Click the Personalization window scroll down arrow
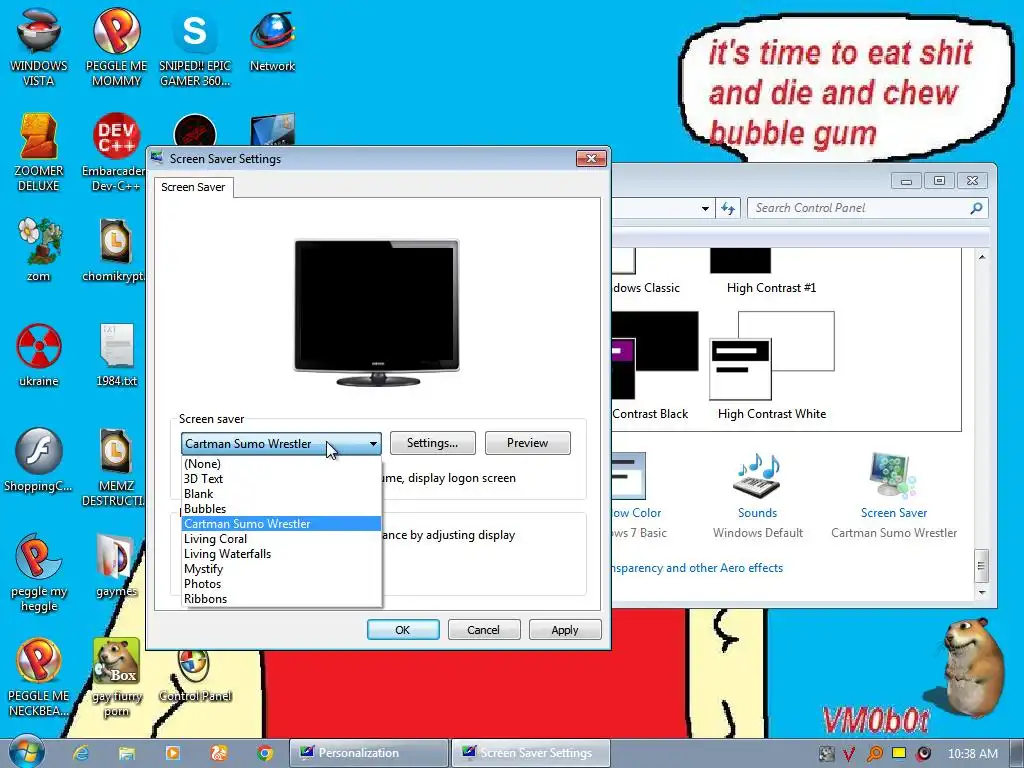The image size is (1024, 768). (x=982, y=592)
